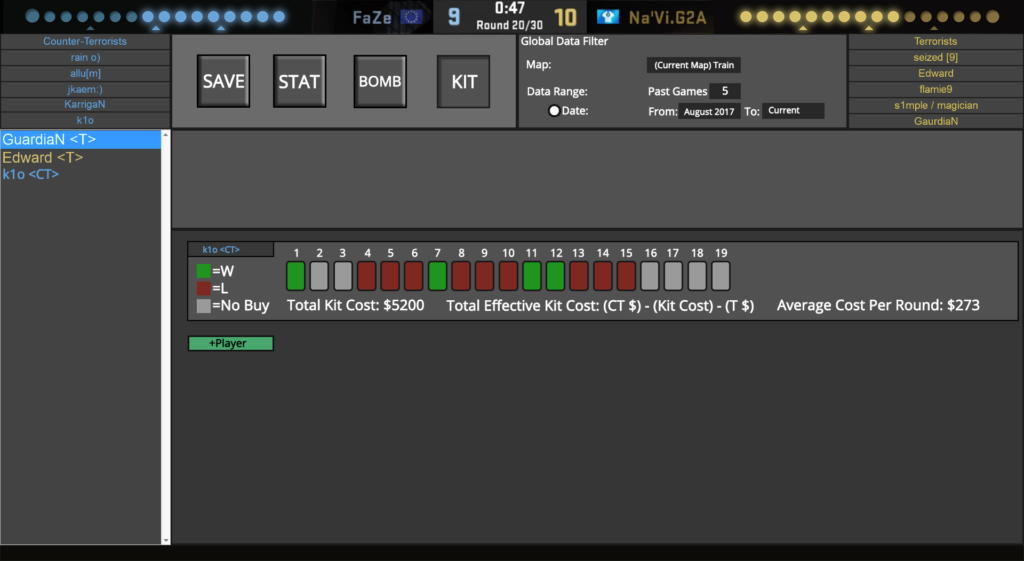This screenshot has width=1024, height=561.
Task: Choose GaurdiaN from Terrorists roster
Action: tap(935, 121)
